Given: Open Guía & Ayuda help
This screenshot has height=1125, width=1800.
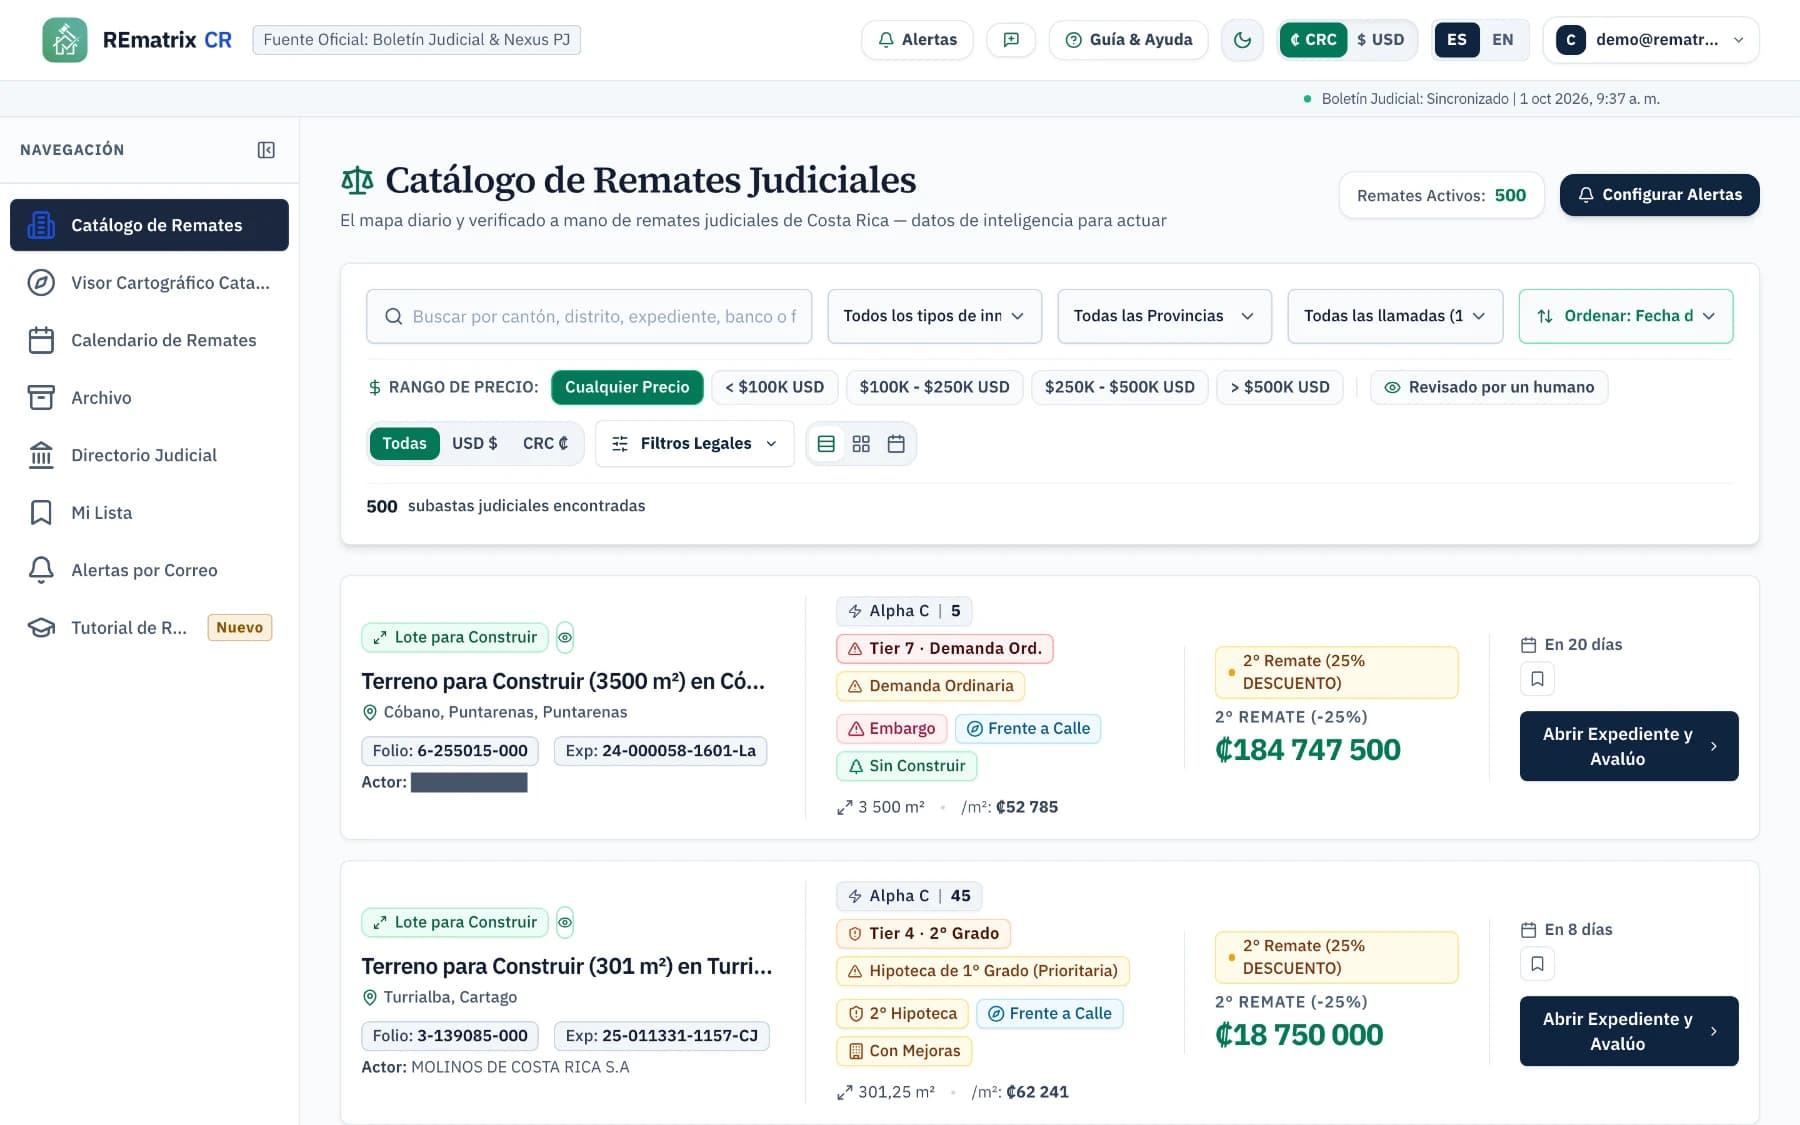Looking at the screenshot, I should point(1128,40).
